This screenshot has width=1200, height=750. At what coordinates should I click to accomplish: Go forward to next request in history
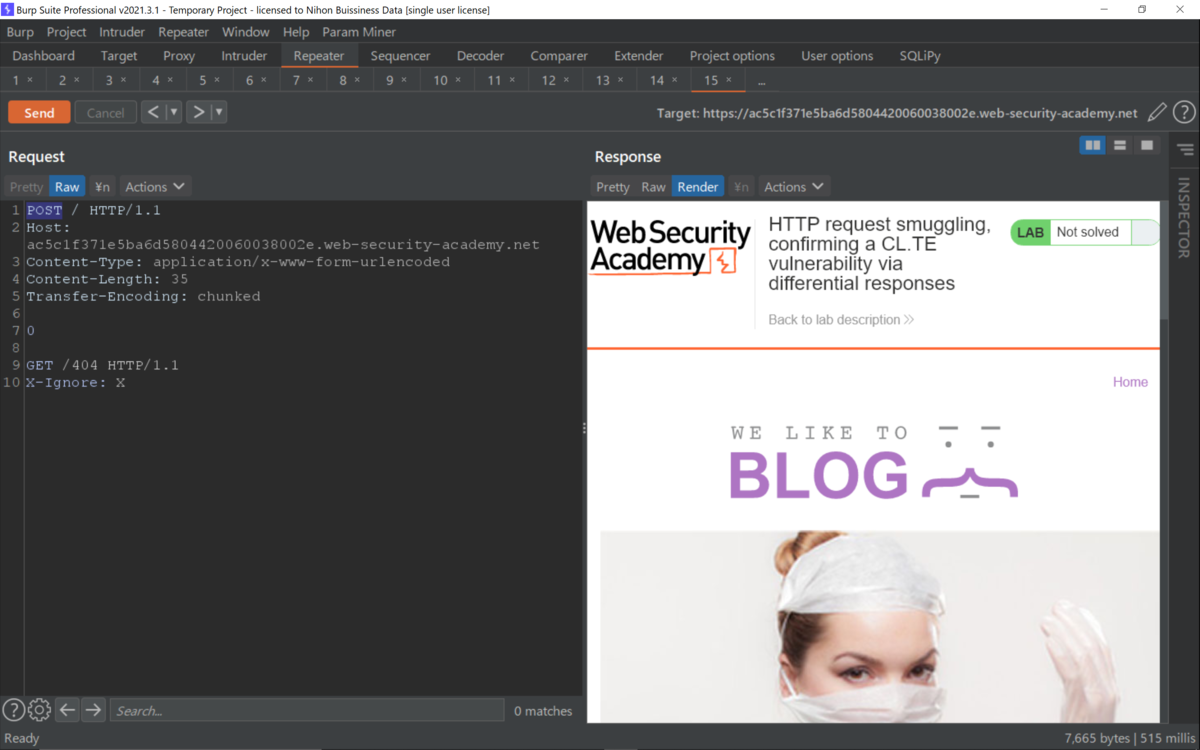pyautogui.click(x=198, y=113)
